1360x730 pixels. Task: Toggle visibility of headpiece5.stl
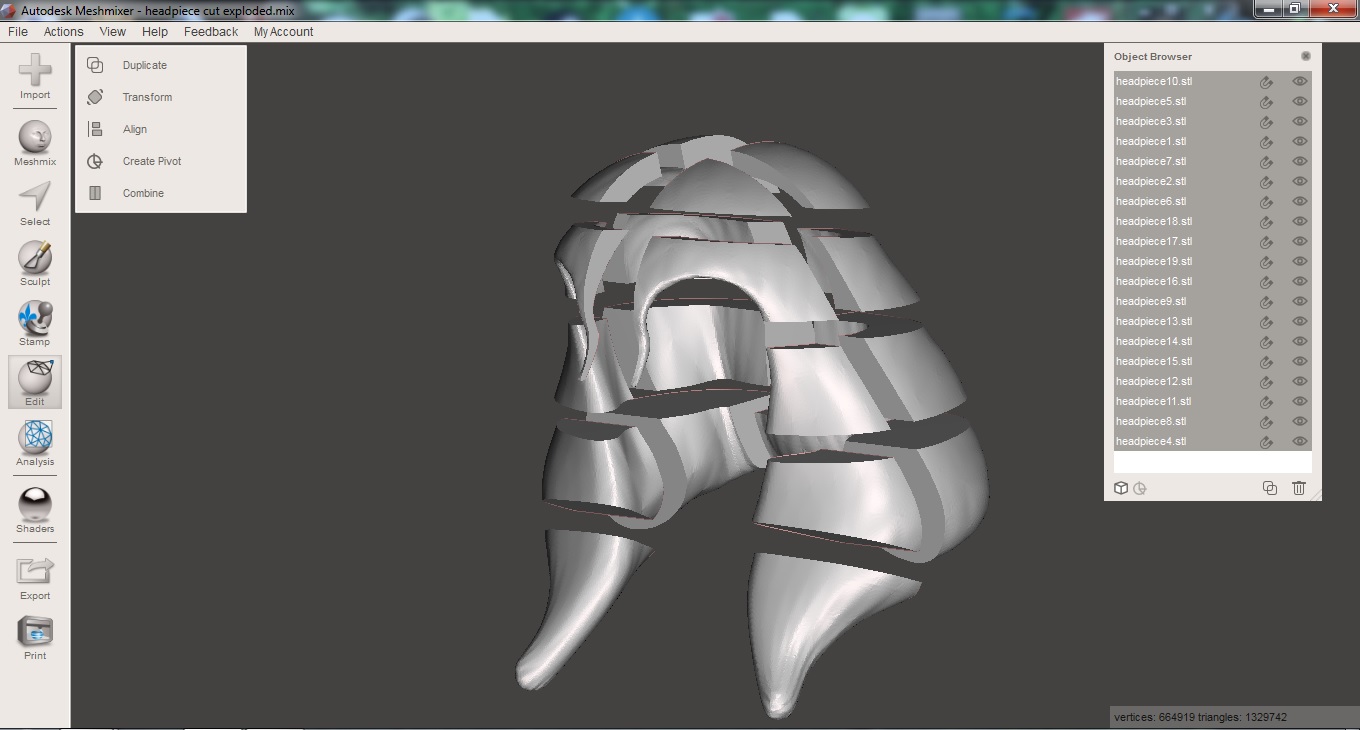pyautogui.click(x=1300, y=101)
